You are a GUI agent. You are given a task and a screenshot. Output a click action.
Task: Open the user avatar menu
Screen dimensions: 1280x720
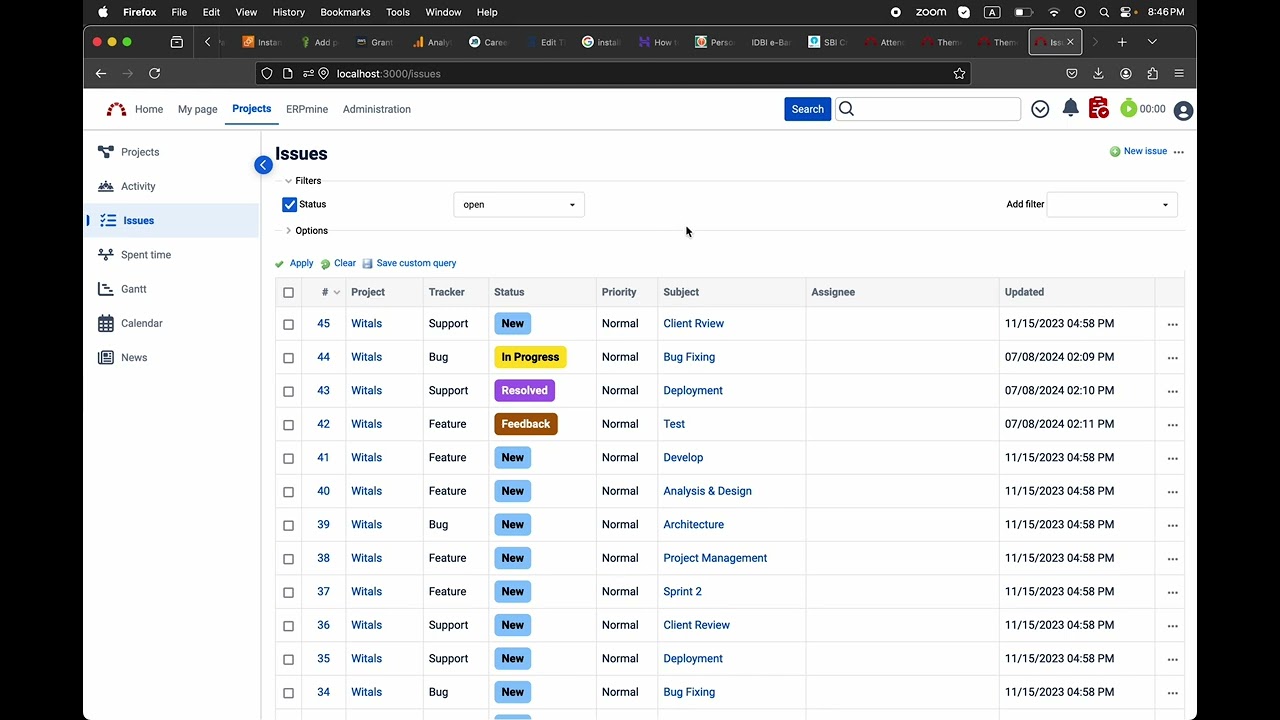coord(1183,110)
